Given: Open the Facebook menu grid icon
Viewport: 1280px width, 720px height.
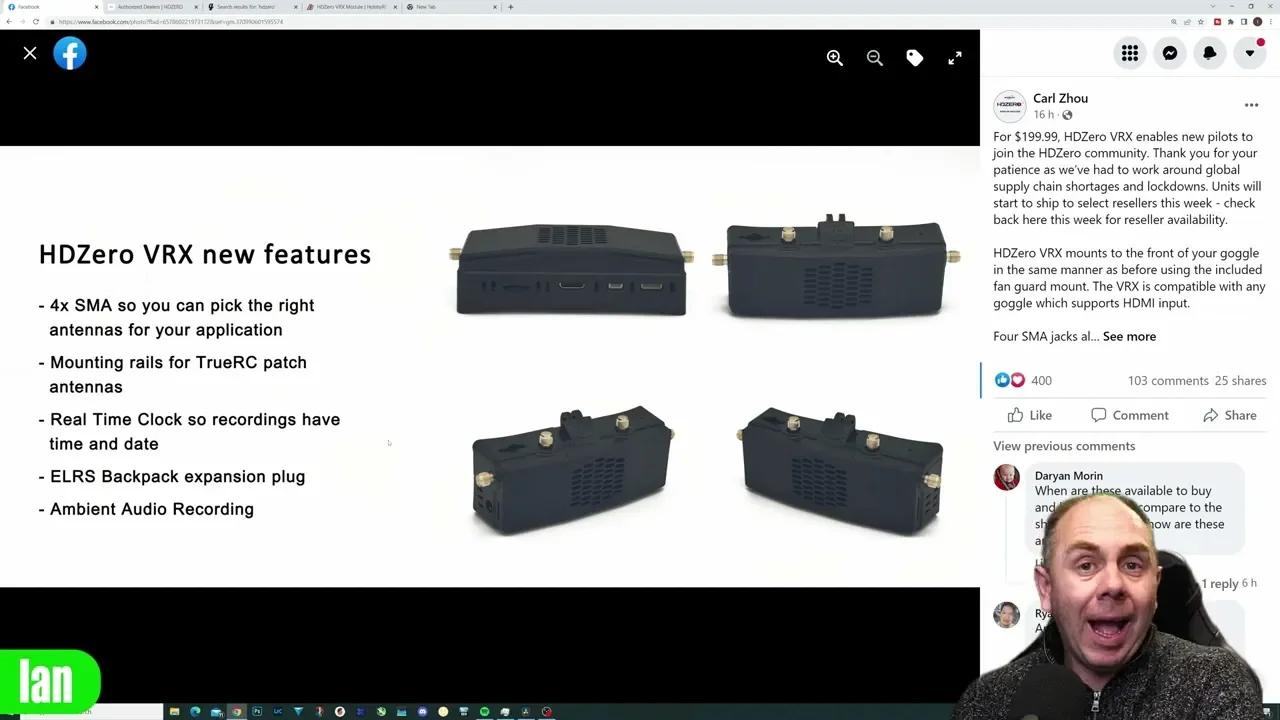Looking at the screenshot, I should tap(1130, 54).
